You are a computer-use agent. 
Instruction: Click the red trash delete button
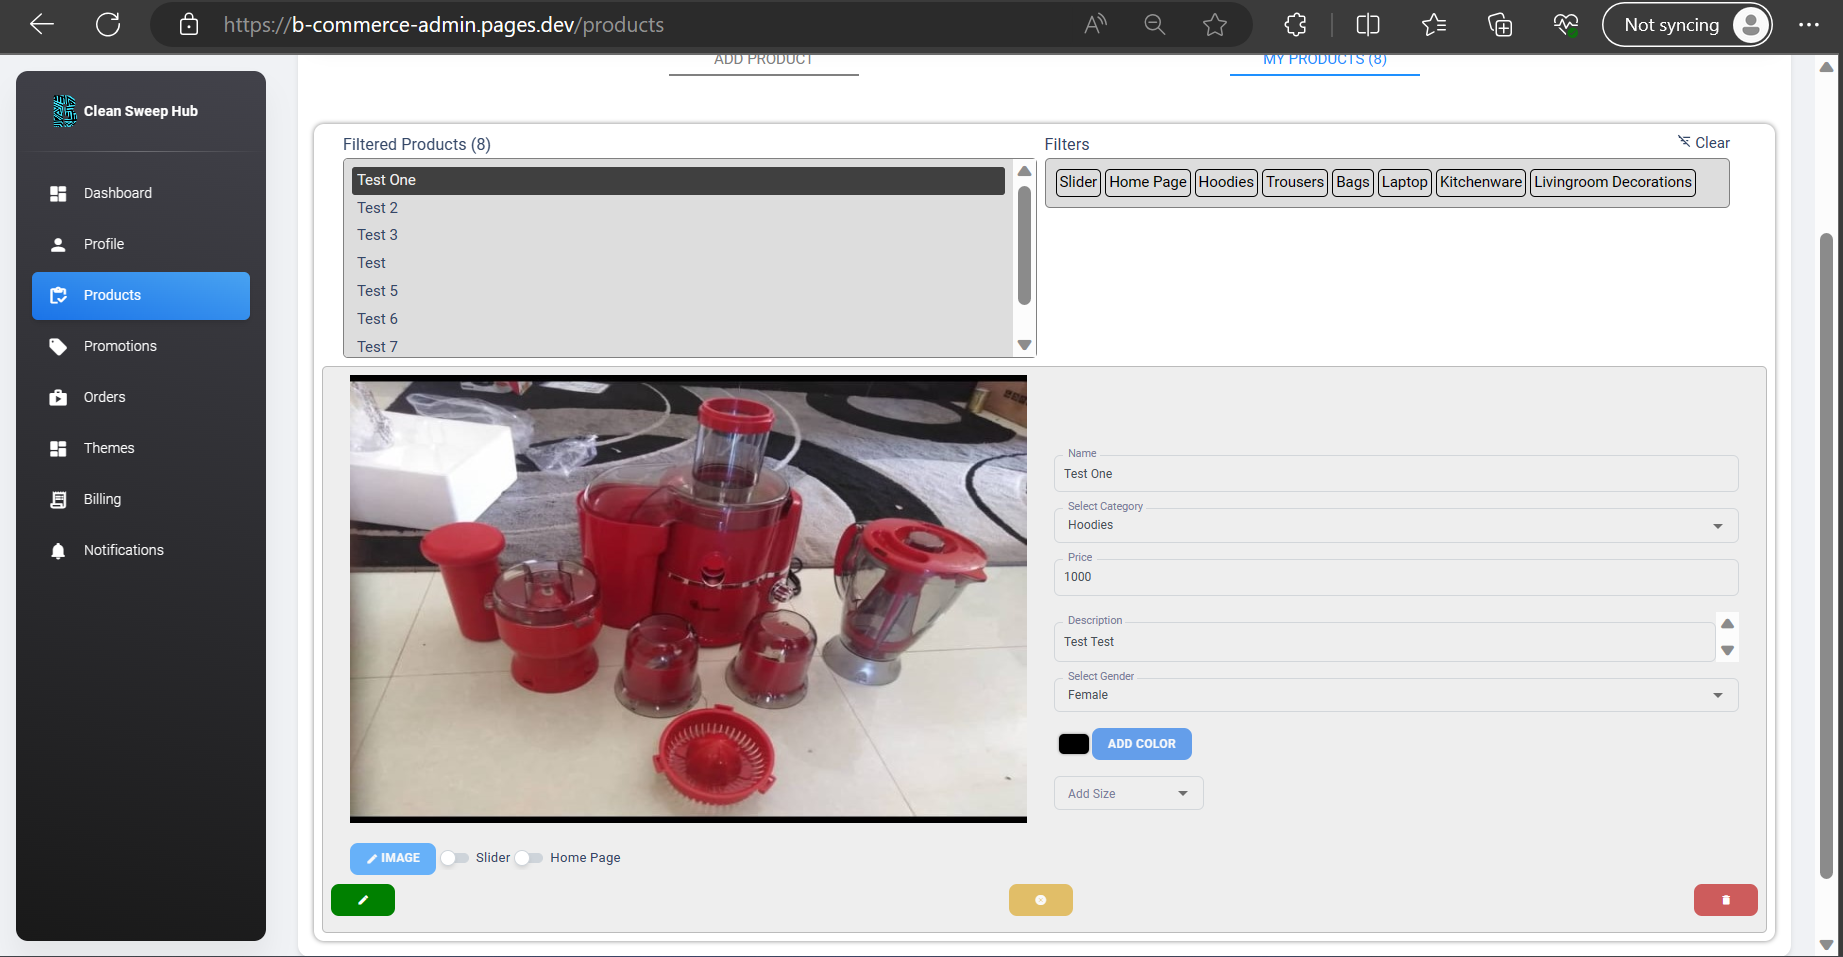click(1725, 899)
